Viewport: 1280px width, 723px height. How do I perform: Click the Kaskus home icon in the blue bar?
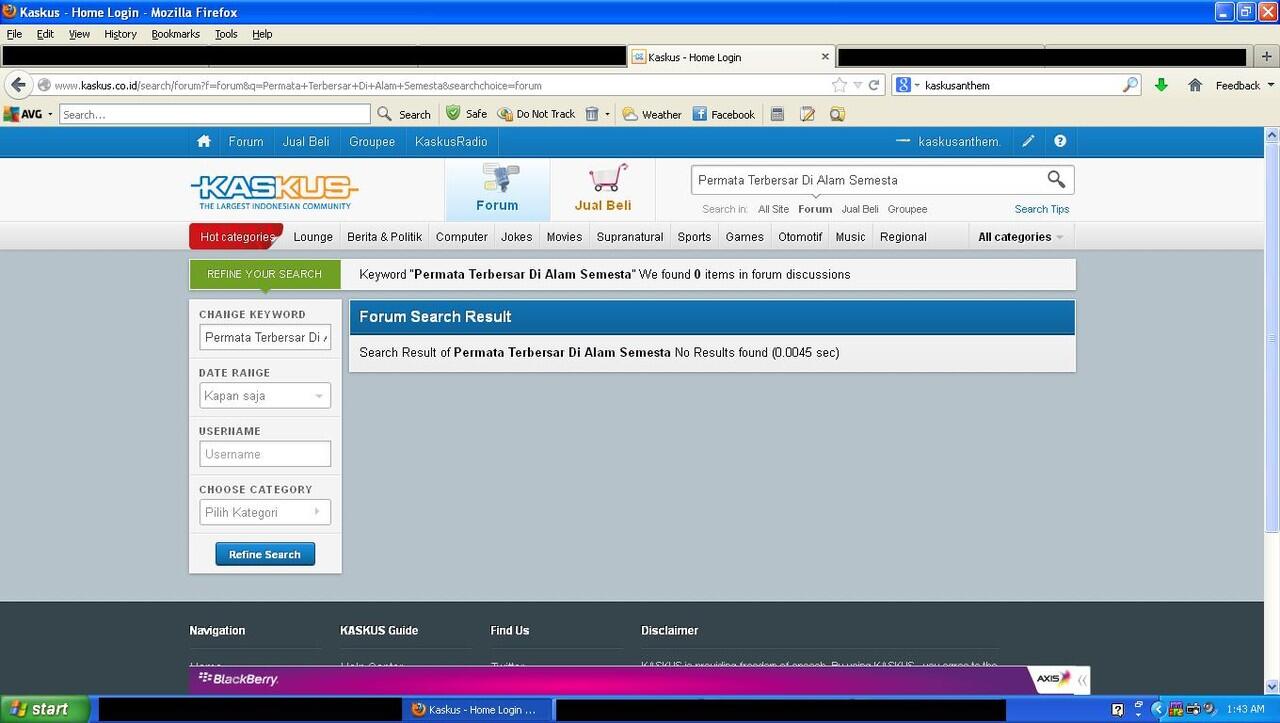(x=204, y=141)
